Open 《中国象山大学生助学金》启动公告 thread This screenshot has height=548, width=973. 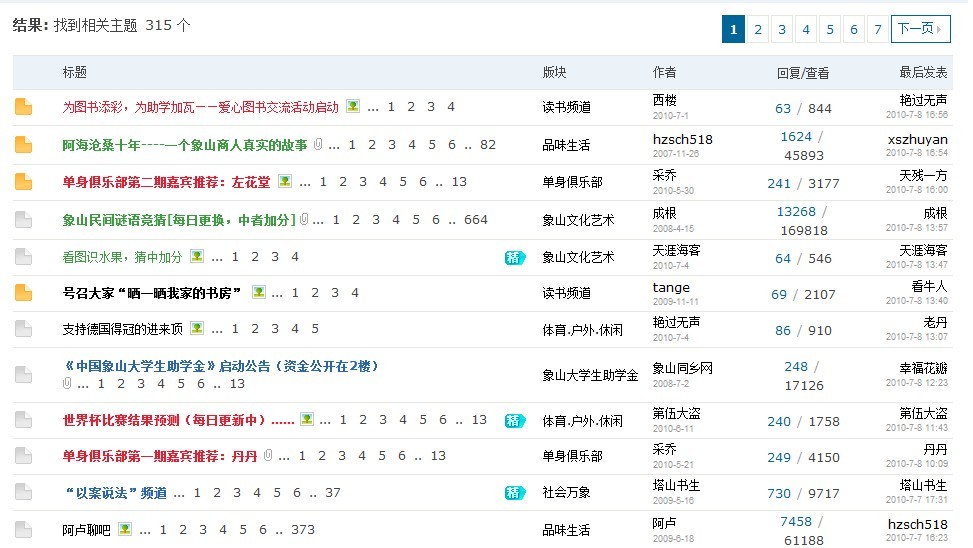coord(221,366)
